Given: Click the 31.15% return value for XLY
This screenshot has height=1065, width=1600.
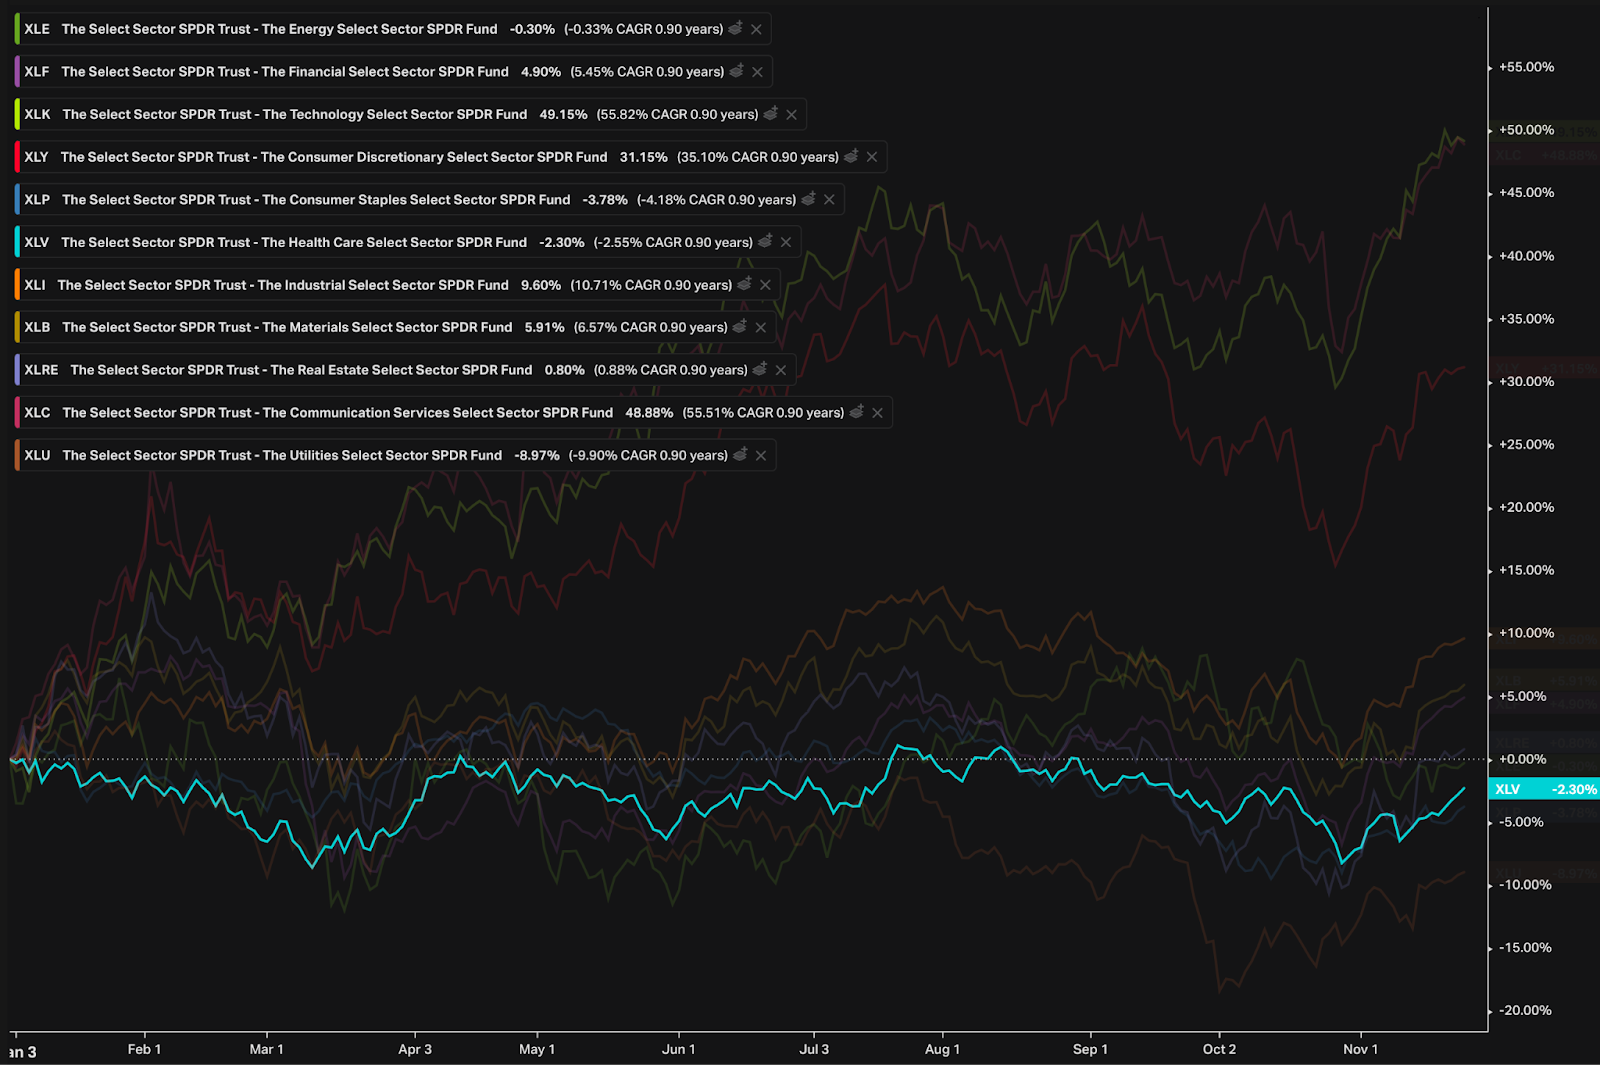Looking at the screenshot, I should 643,157.
